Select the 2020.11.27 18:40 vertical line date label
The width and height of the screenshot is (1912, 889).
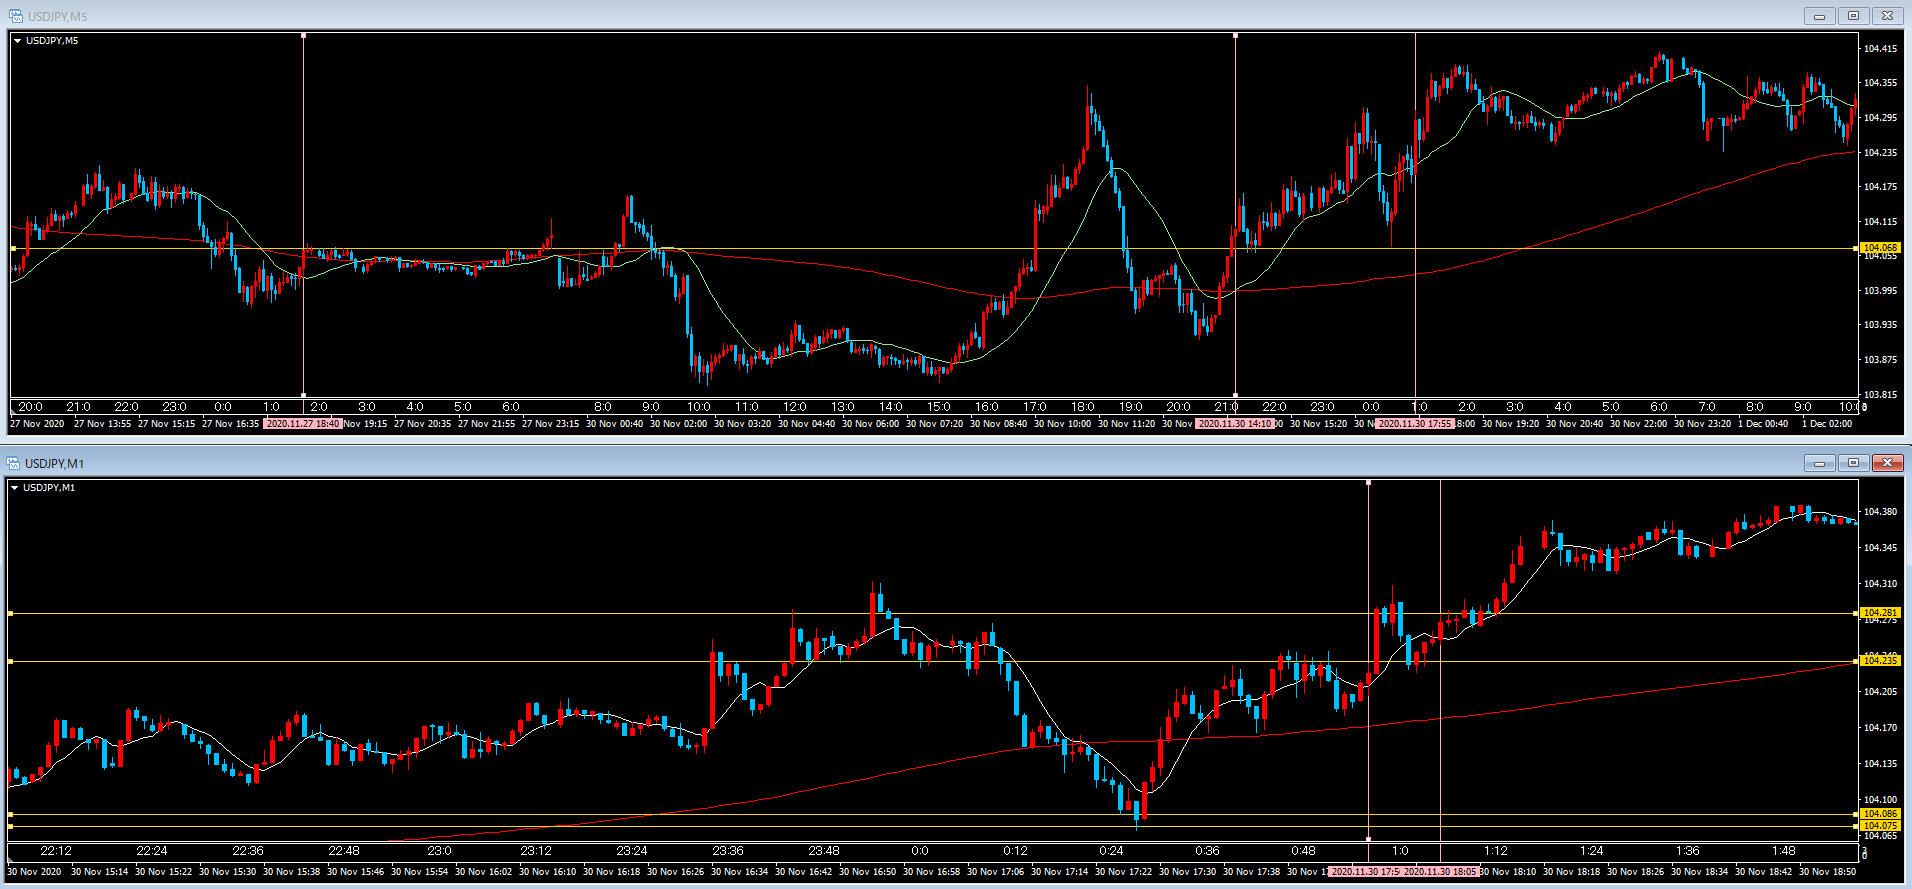pos(303,424)
